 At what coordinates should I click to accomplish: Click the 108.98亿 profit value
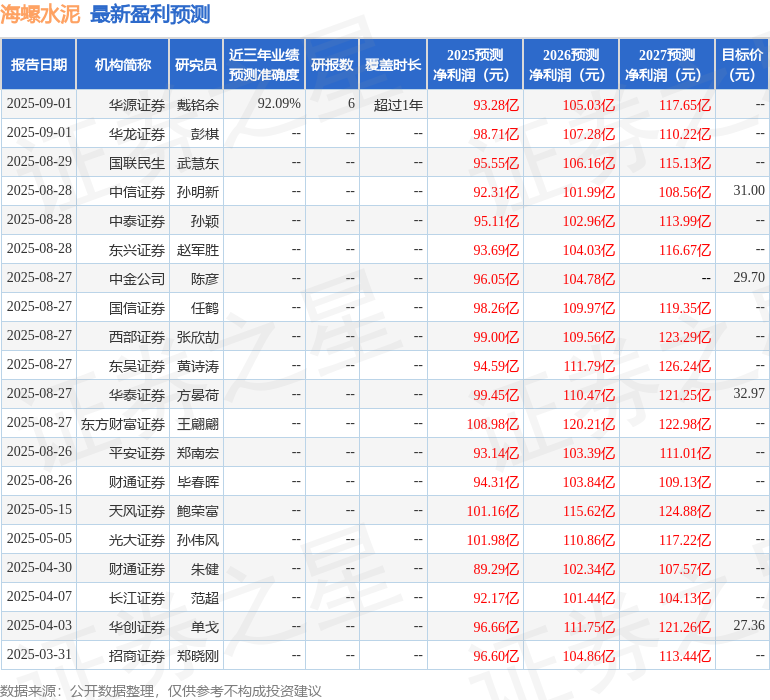pyautogui.click(x=493, y=424)
